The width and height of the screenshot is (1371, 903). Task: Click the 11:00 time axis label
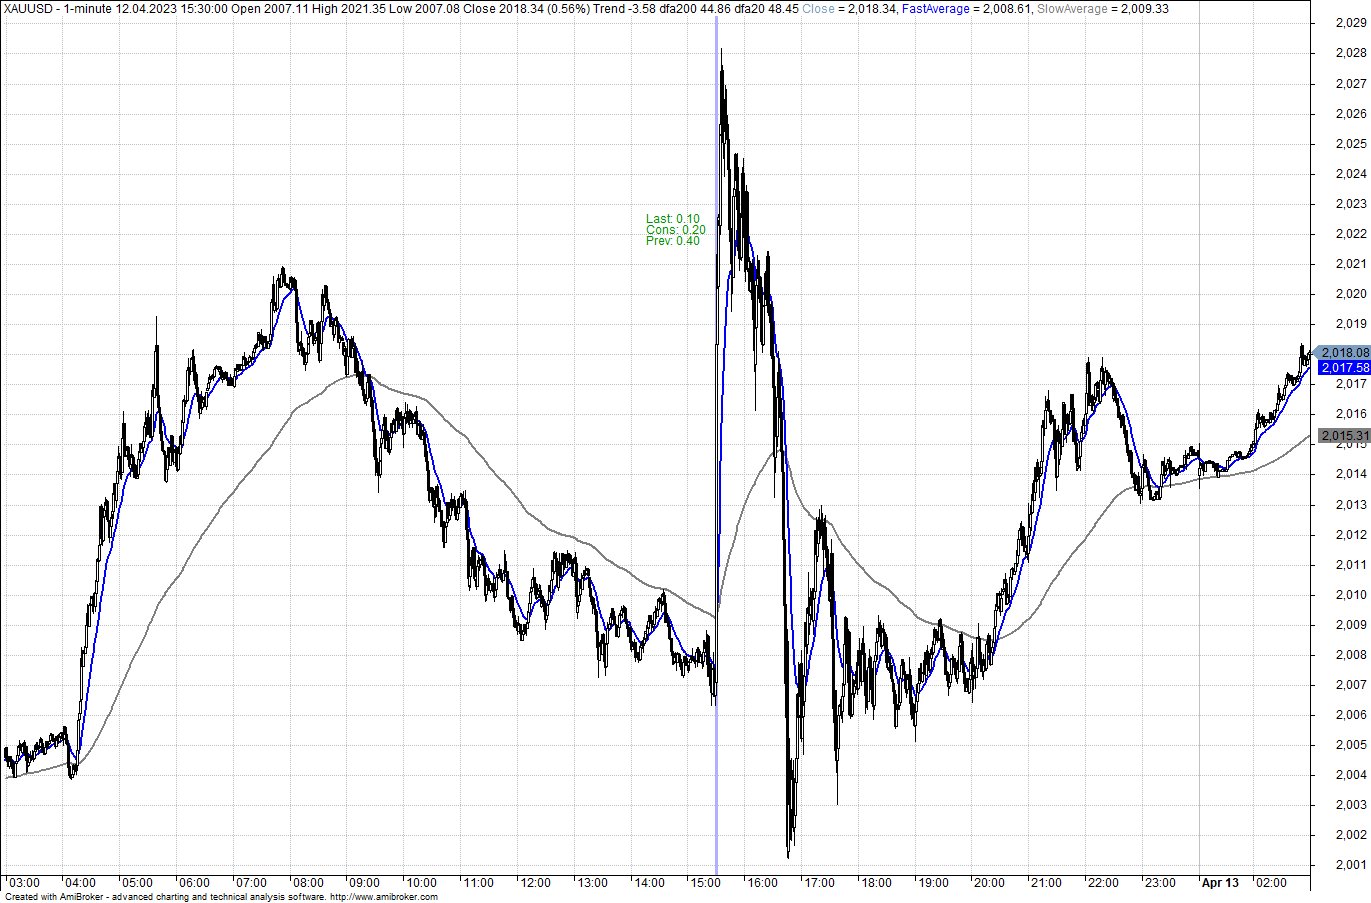click(x=478, y=883)
